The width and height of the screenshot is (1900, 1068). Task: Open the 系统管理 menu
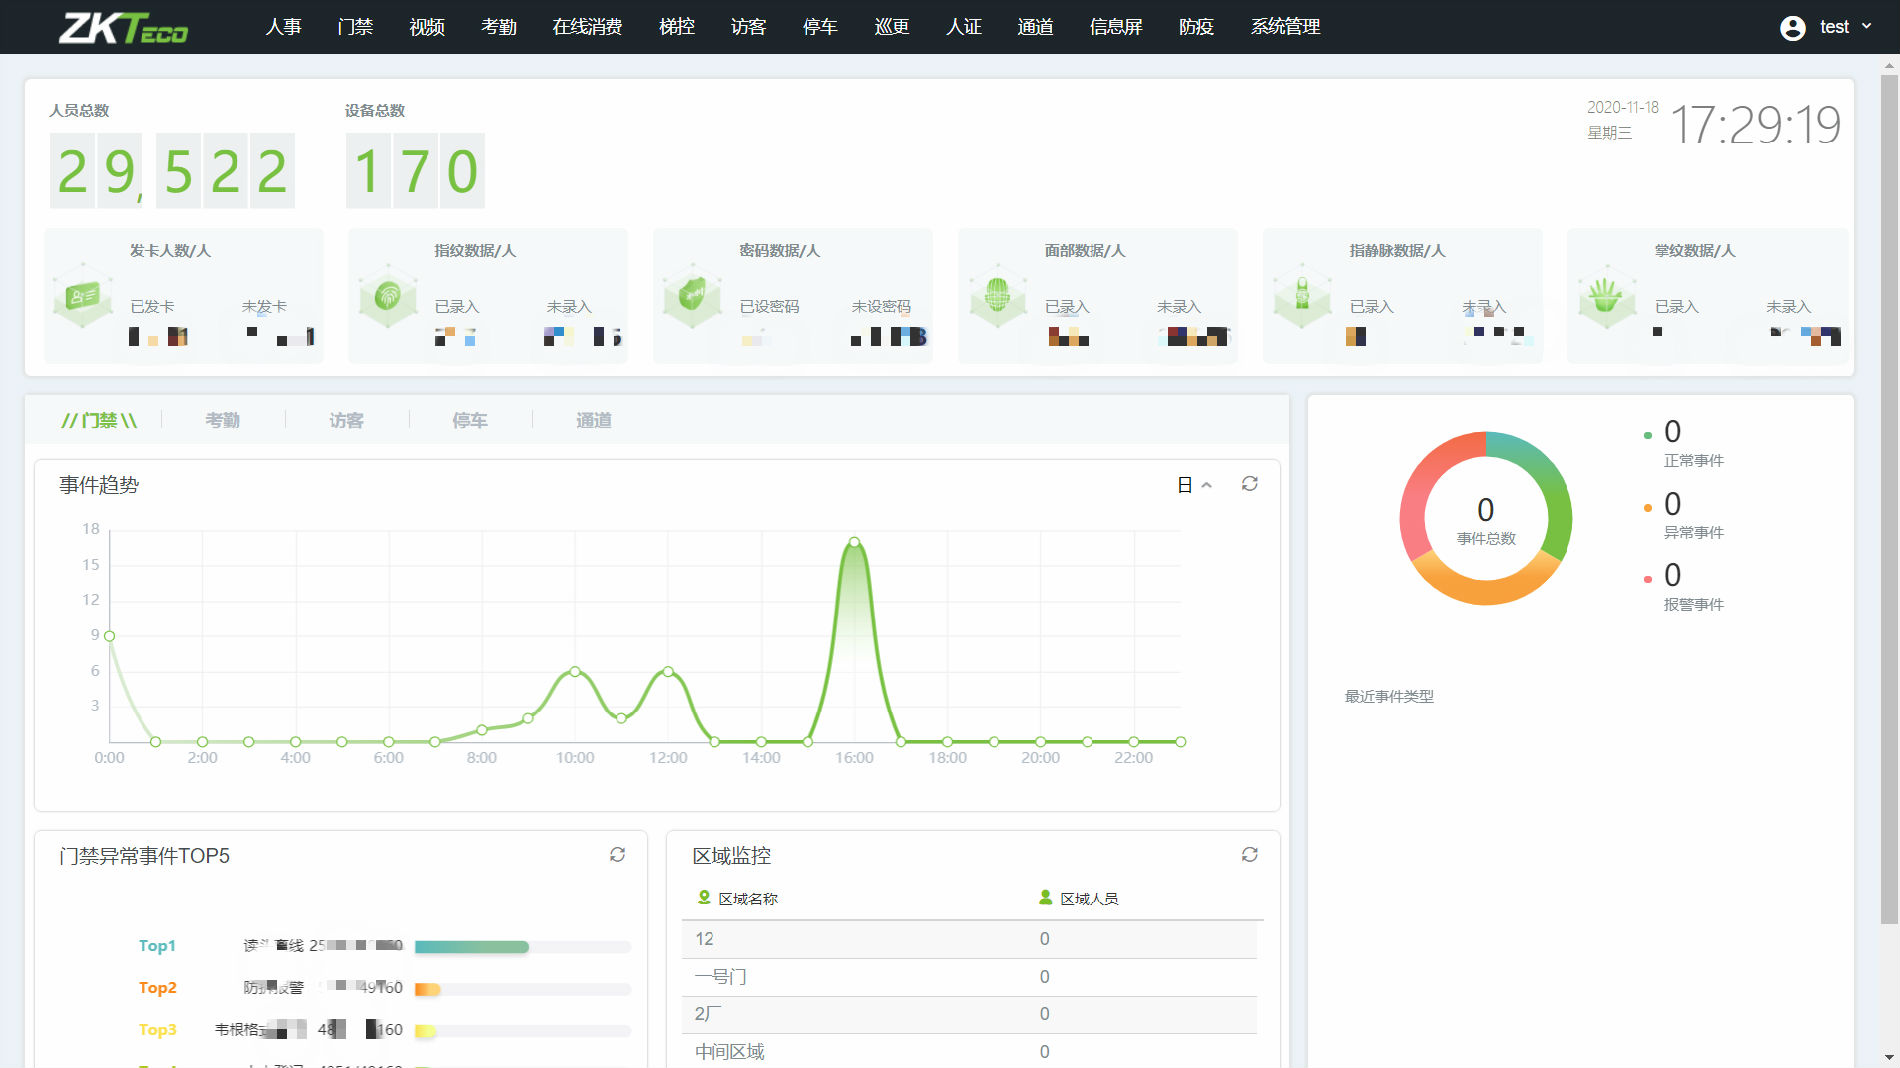coord(1285,27)
